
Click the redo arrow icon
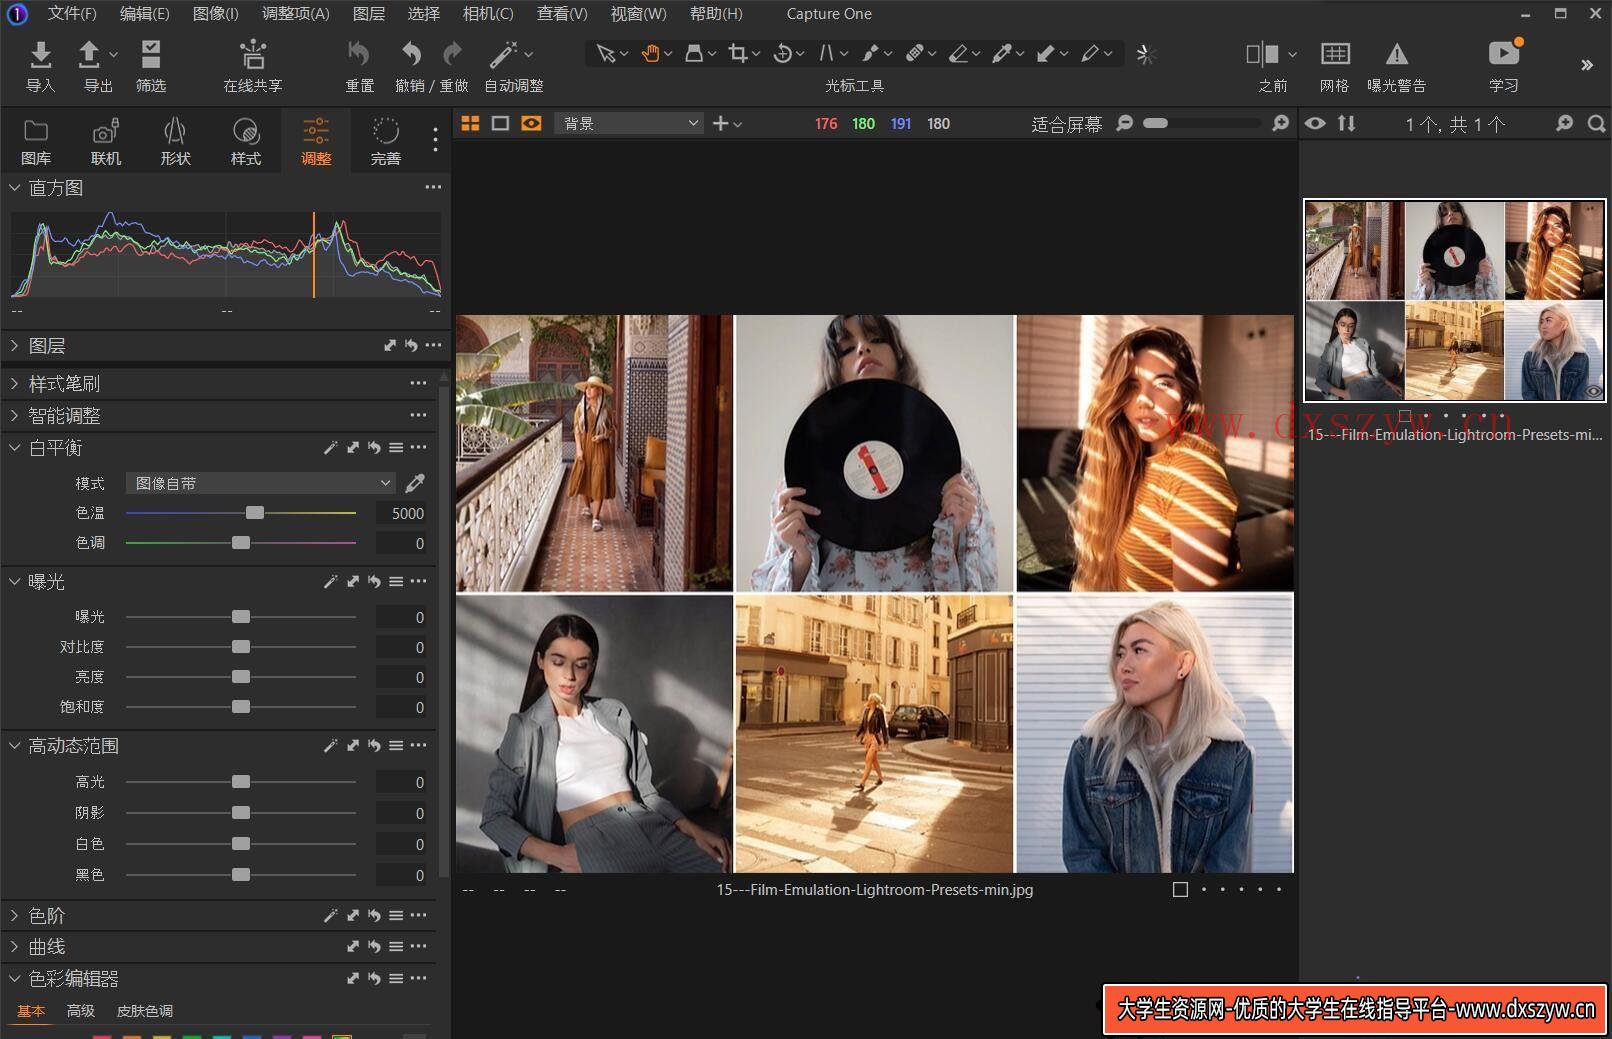click(452, 54)
